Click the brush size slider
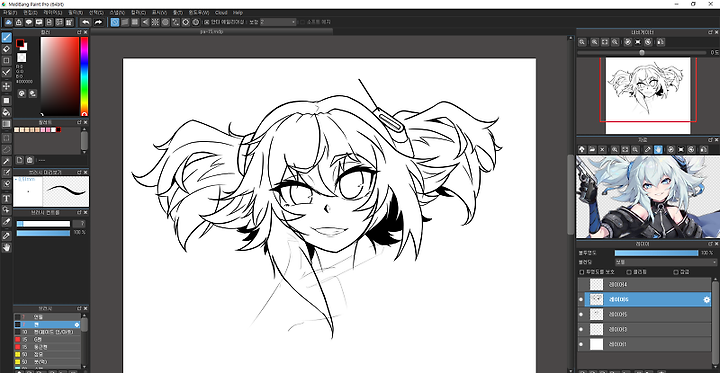The height and width of the screenshot is (373, 720). tap(43, 224)
